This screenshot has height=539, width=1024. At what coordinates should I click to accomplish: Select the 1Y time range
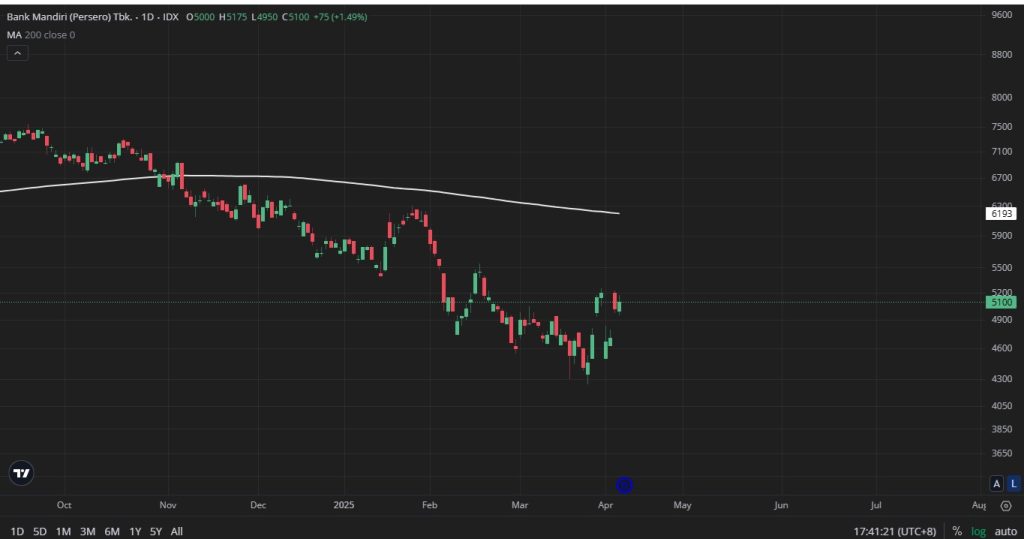[x=135, y=531]
